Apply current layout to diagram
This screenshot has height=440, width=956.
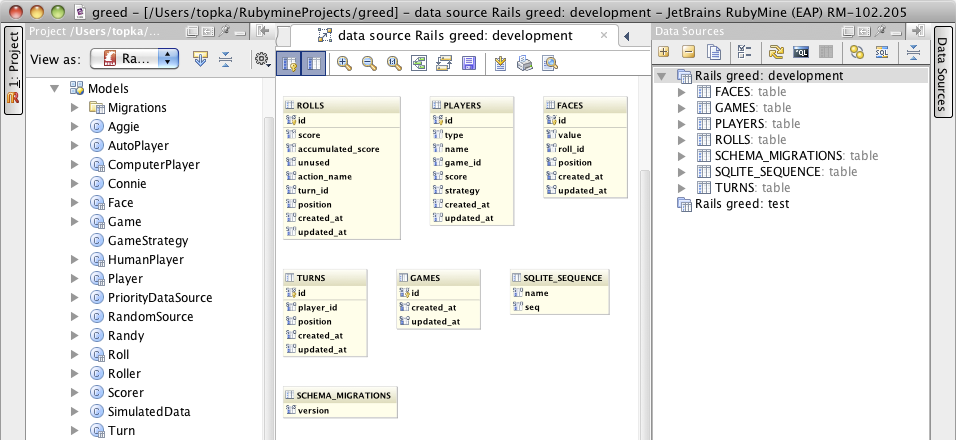pyautogui.click(x=419, y=63)
